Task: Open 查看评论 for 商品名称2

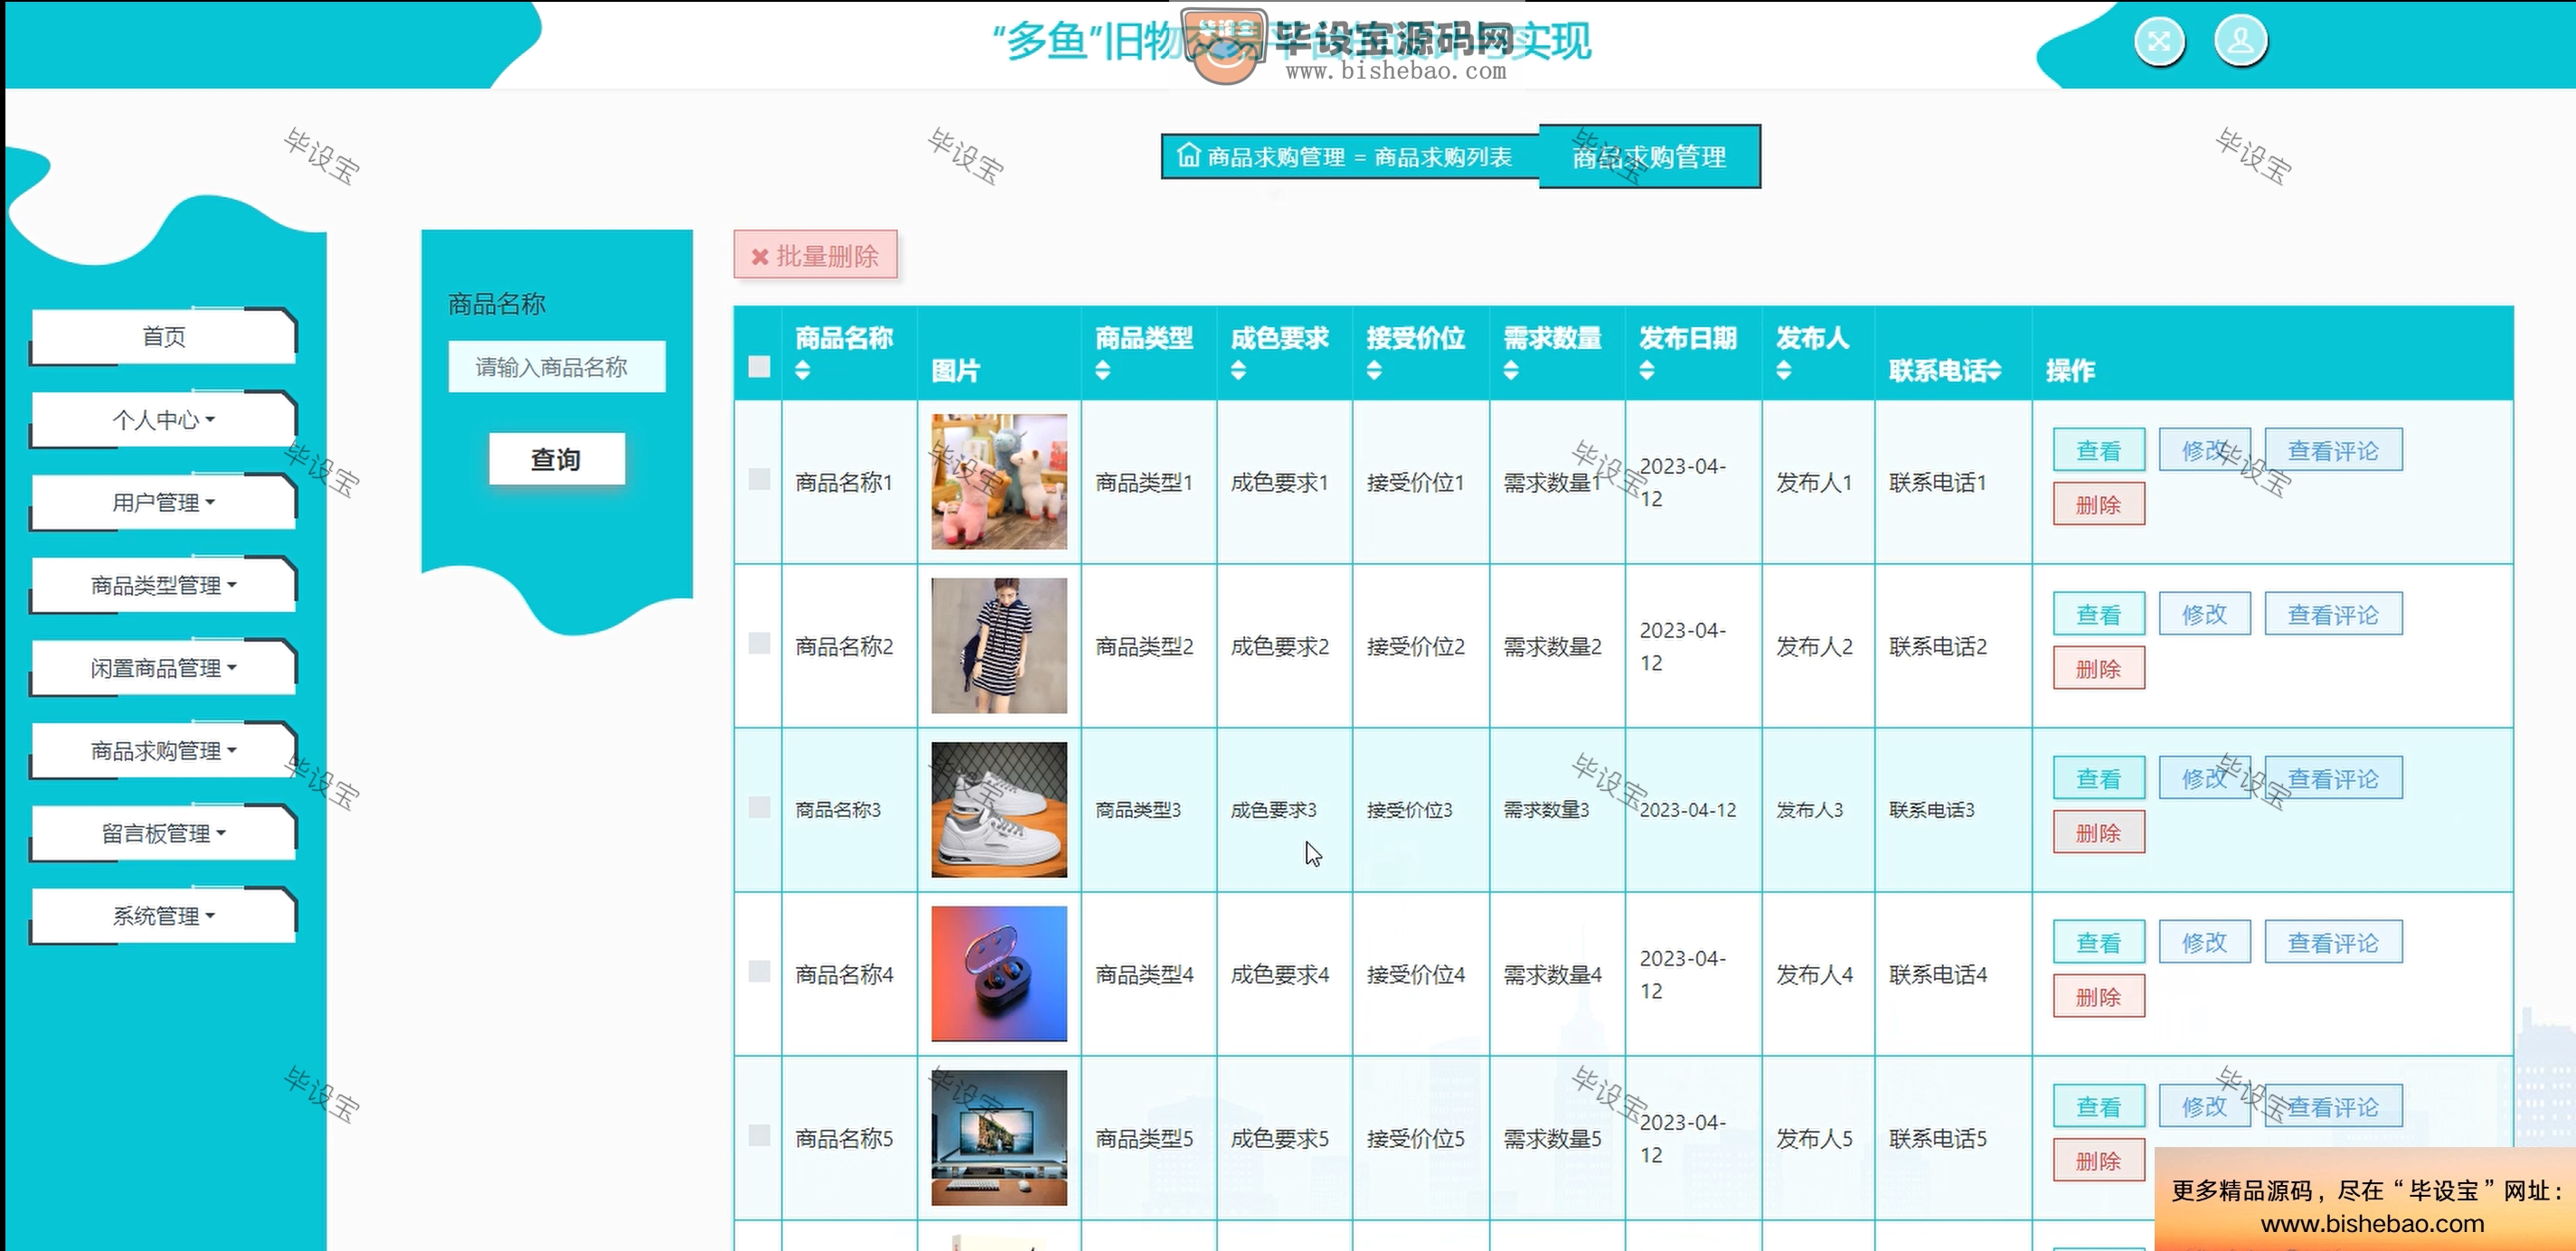Action: pyautogui.click(x=2333, y=615)
